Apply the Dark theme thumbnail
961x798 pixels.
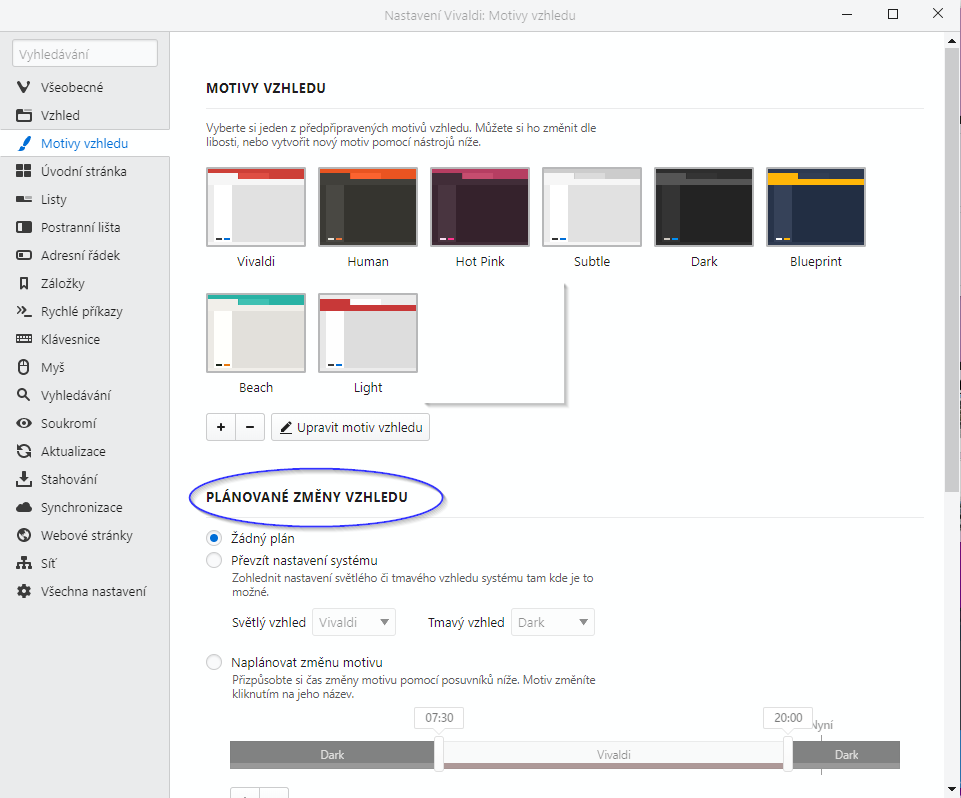point(704,207)
